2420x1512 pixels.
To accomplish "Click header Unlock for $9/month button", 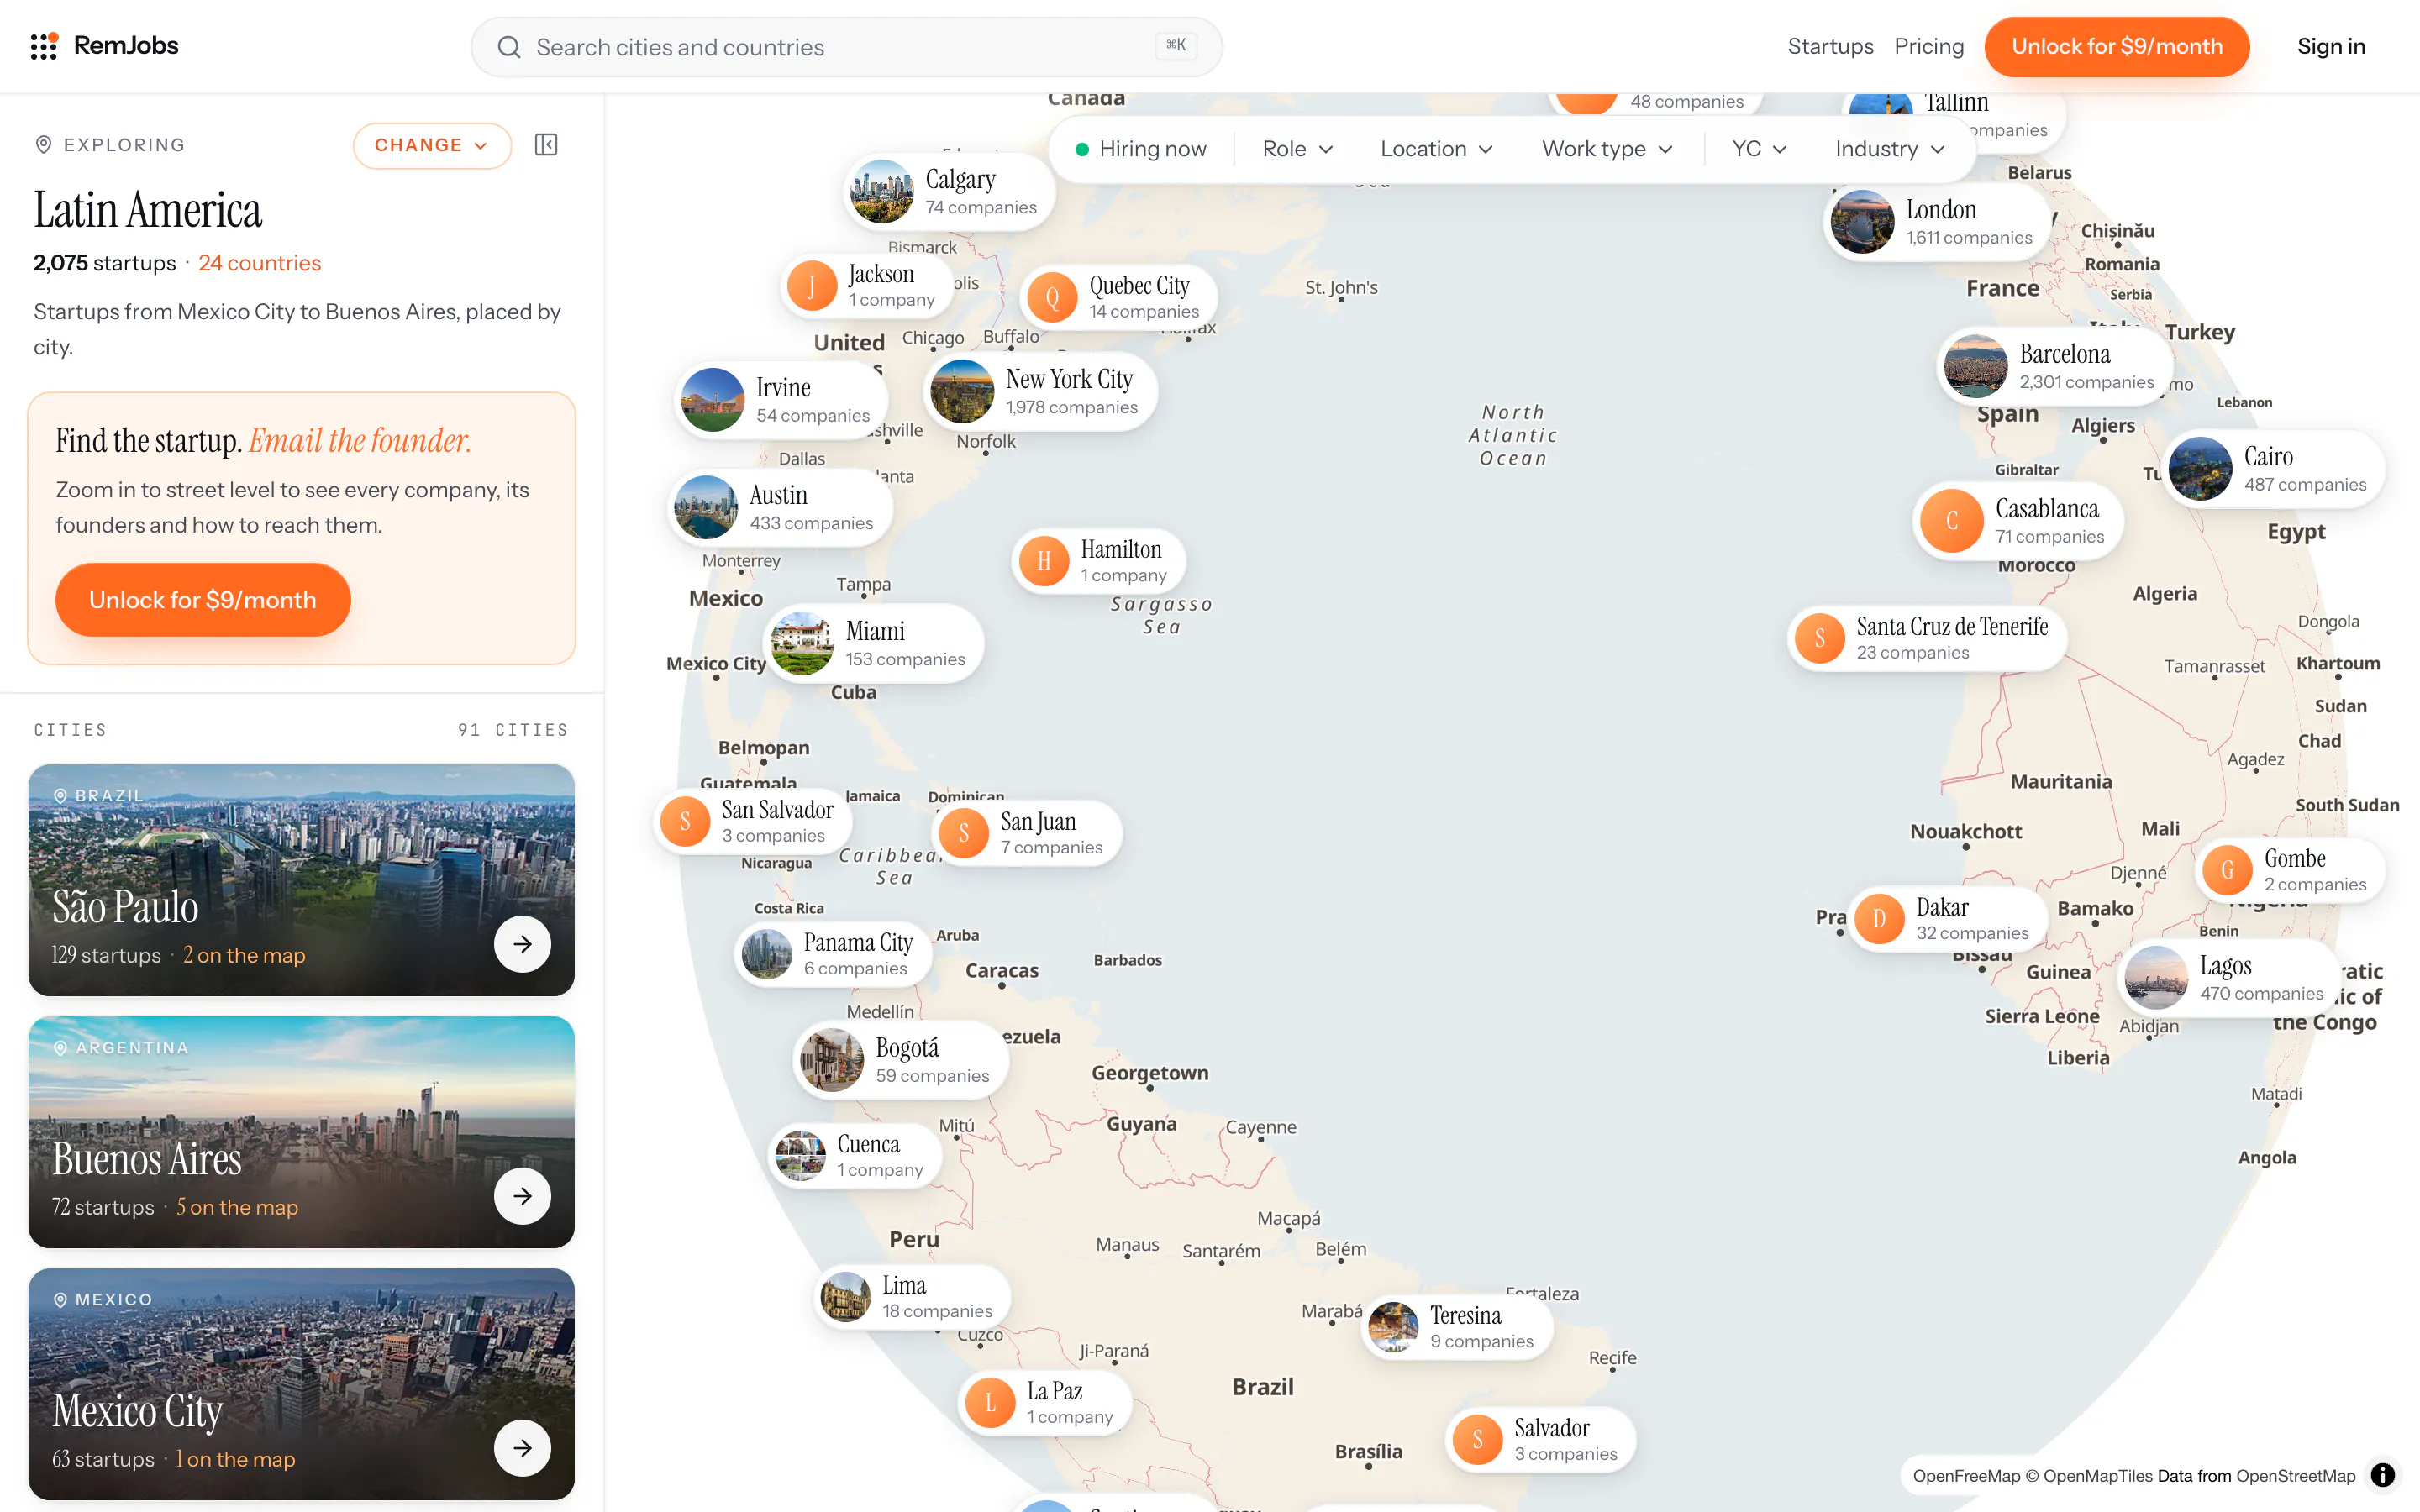I will point(2117,47).
